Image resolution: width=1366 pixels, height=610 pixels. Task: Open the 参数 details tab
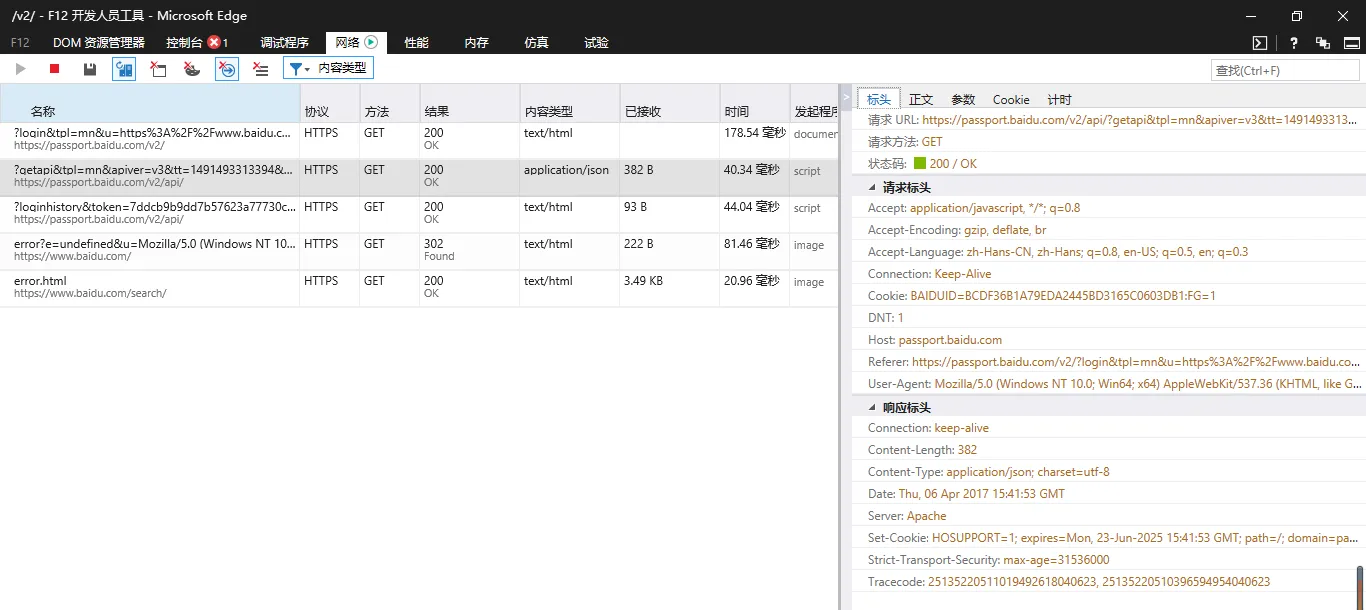(x=963, y=99)
